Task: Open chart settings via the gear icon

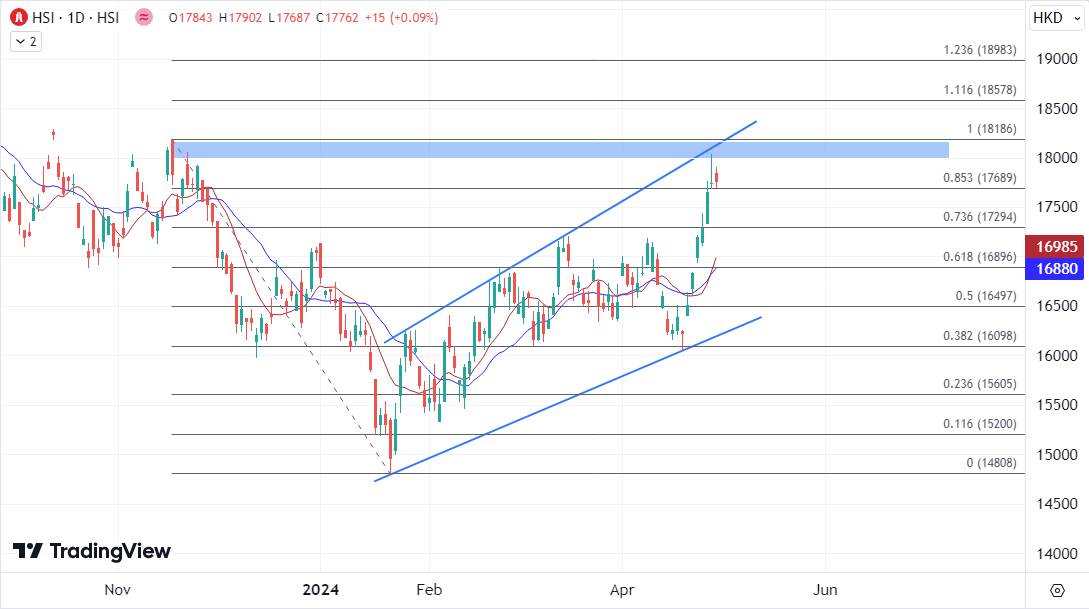Action: point(1057,589)
